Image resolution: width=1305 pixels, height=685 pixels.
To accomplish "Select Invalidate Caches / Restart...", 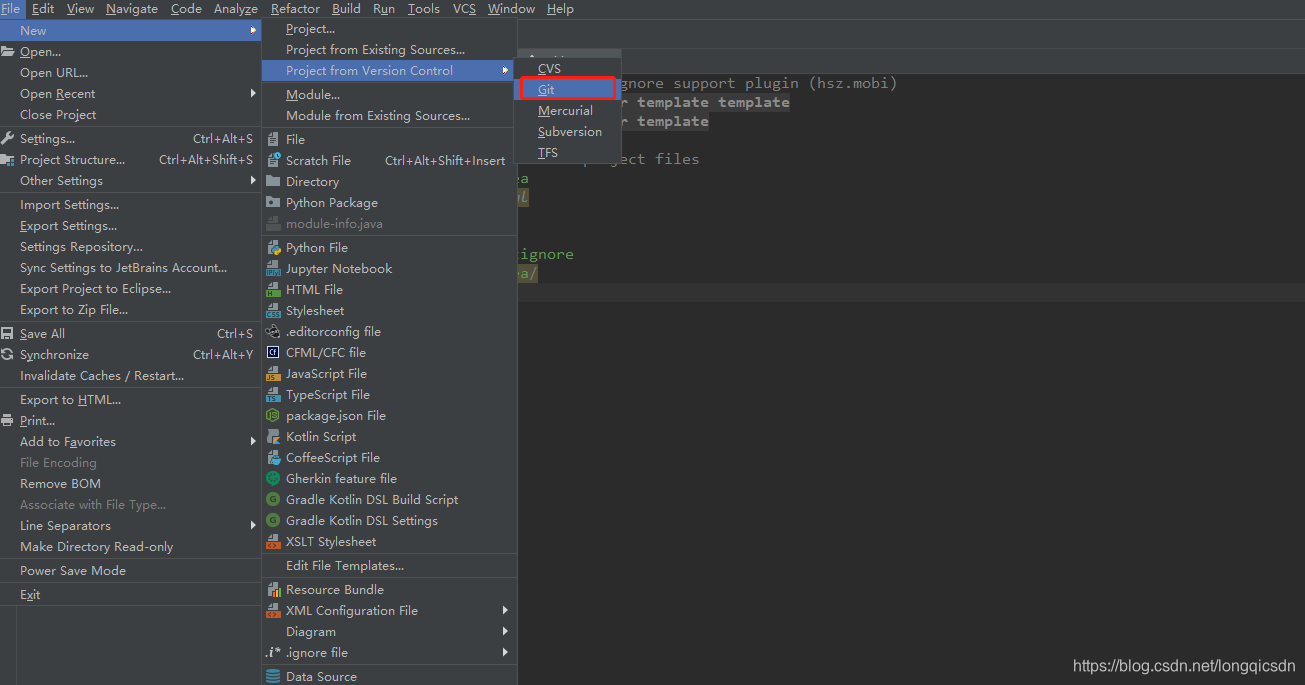I will click(130, 376).
